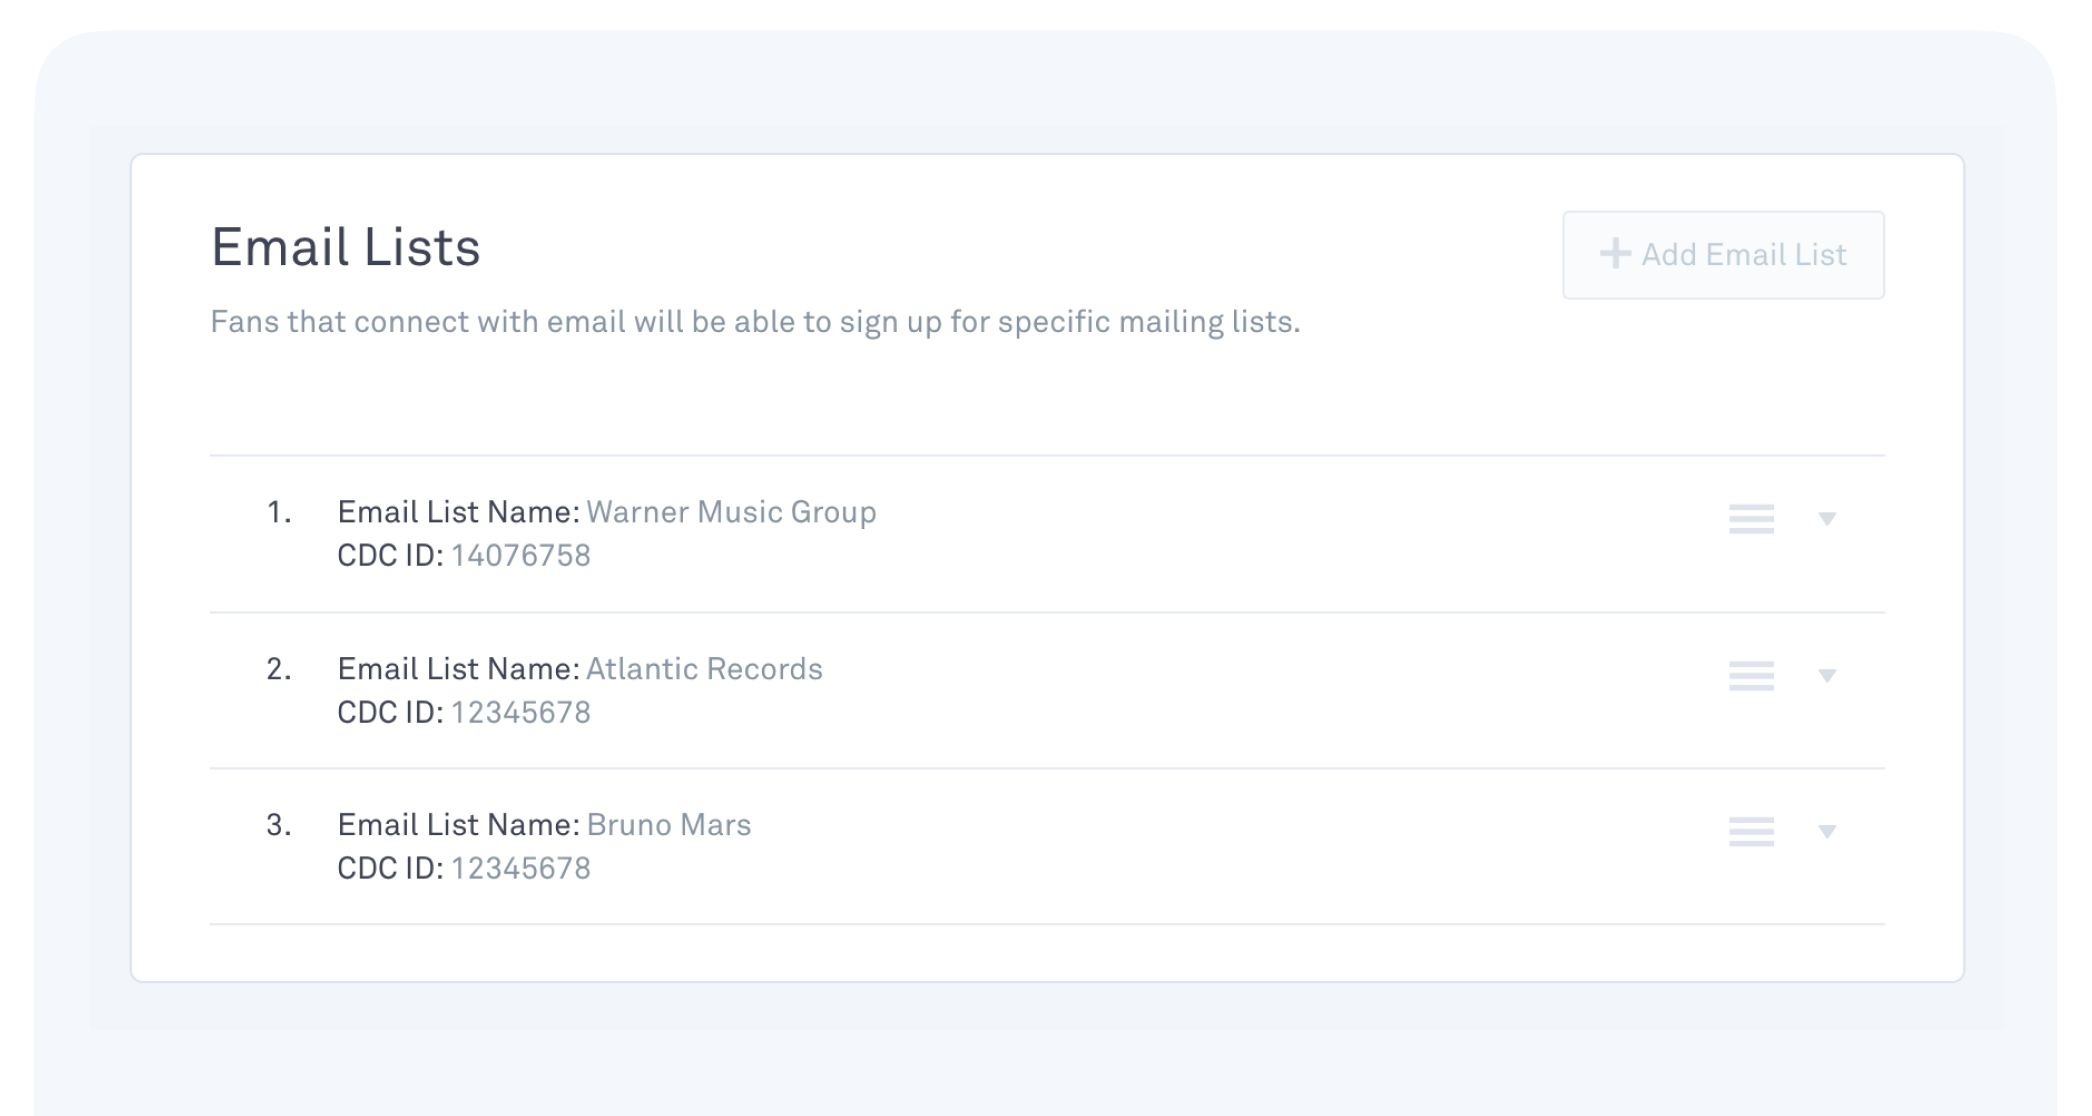Expand the Warner Music Group list entry

point(1826,519)
